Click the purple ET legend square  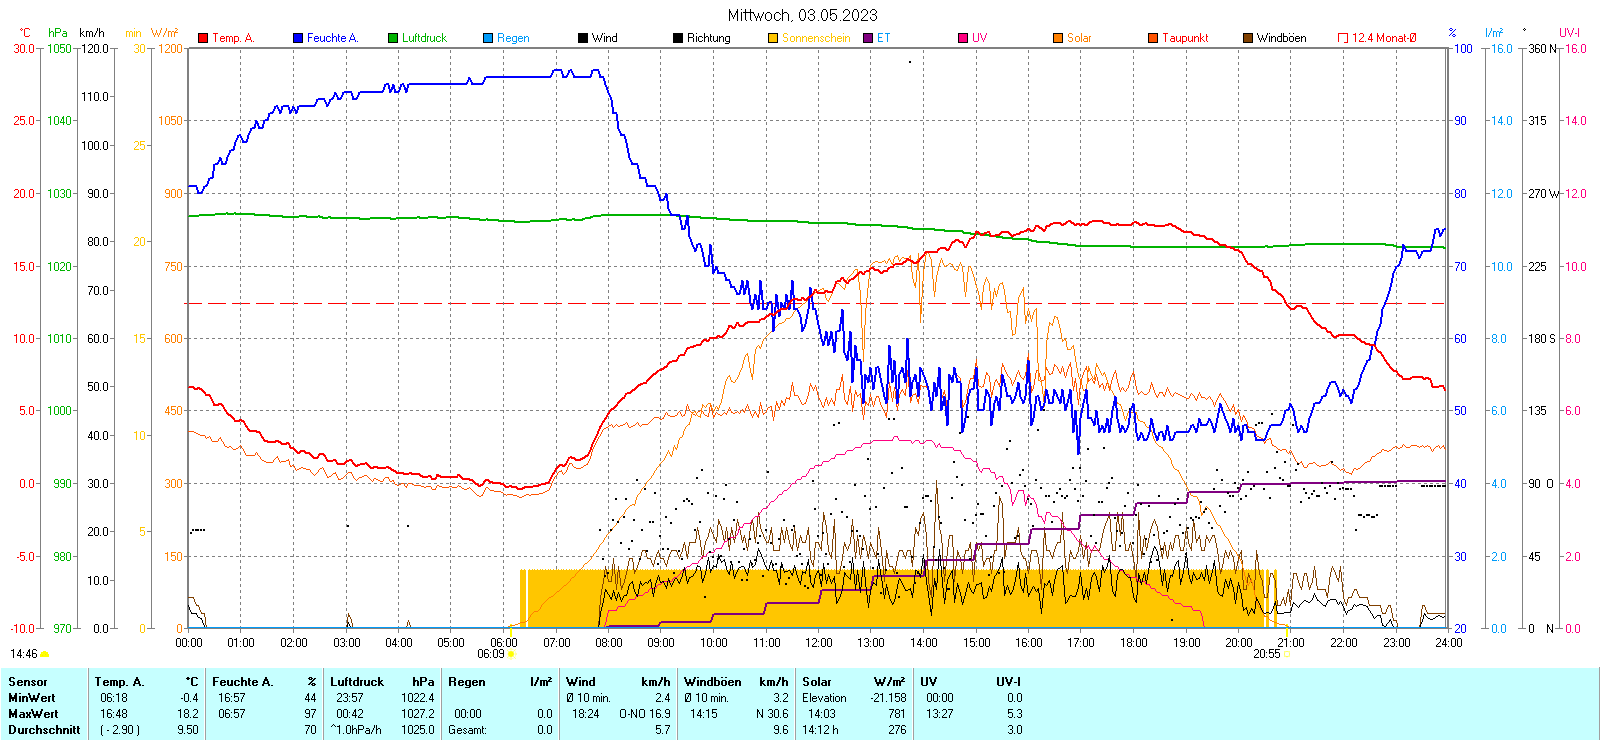pyautogui.click(x=868, y=38)
